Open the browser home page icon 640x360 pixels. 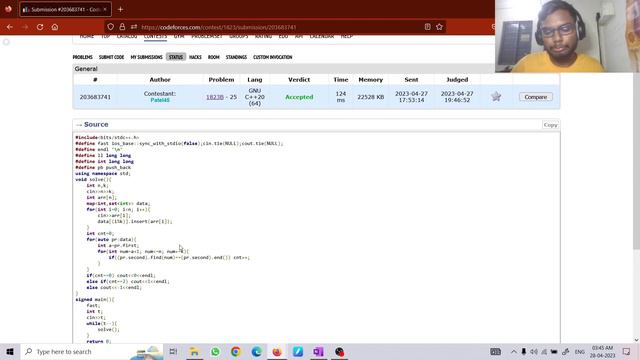(x=55, y=27)
